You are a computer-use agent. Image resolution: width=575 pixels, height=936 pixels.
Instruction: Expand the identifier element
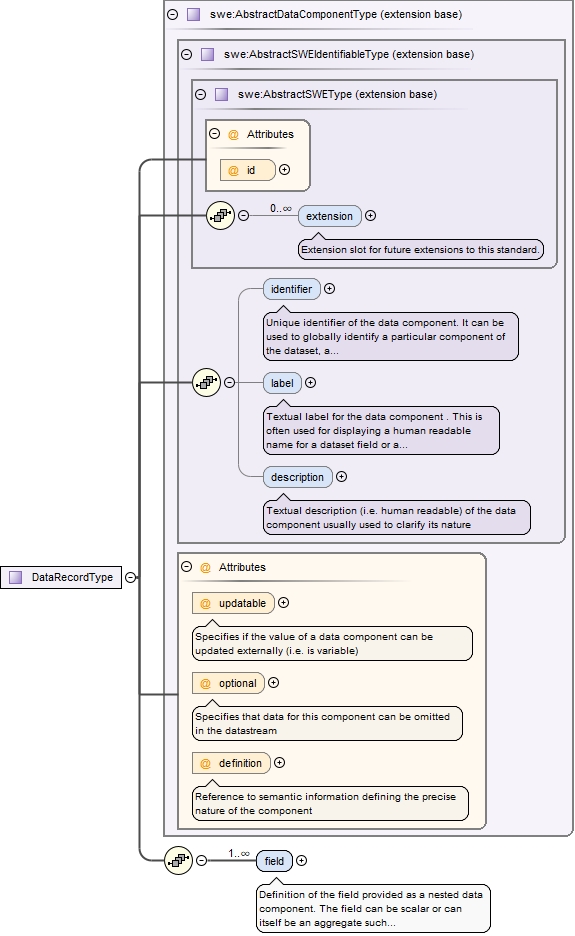coord(329,288)
